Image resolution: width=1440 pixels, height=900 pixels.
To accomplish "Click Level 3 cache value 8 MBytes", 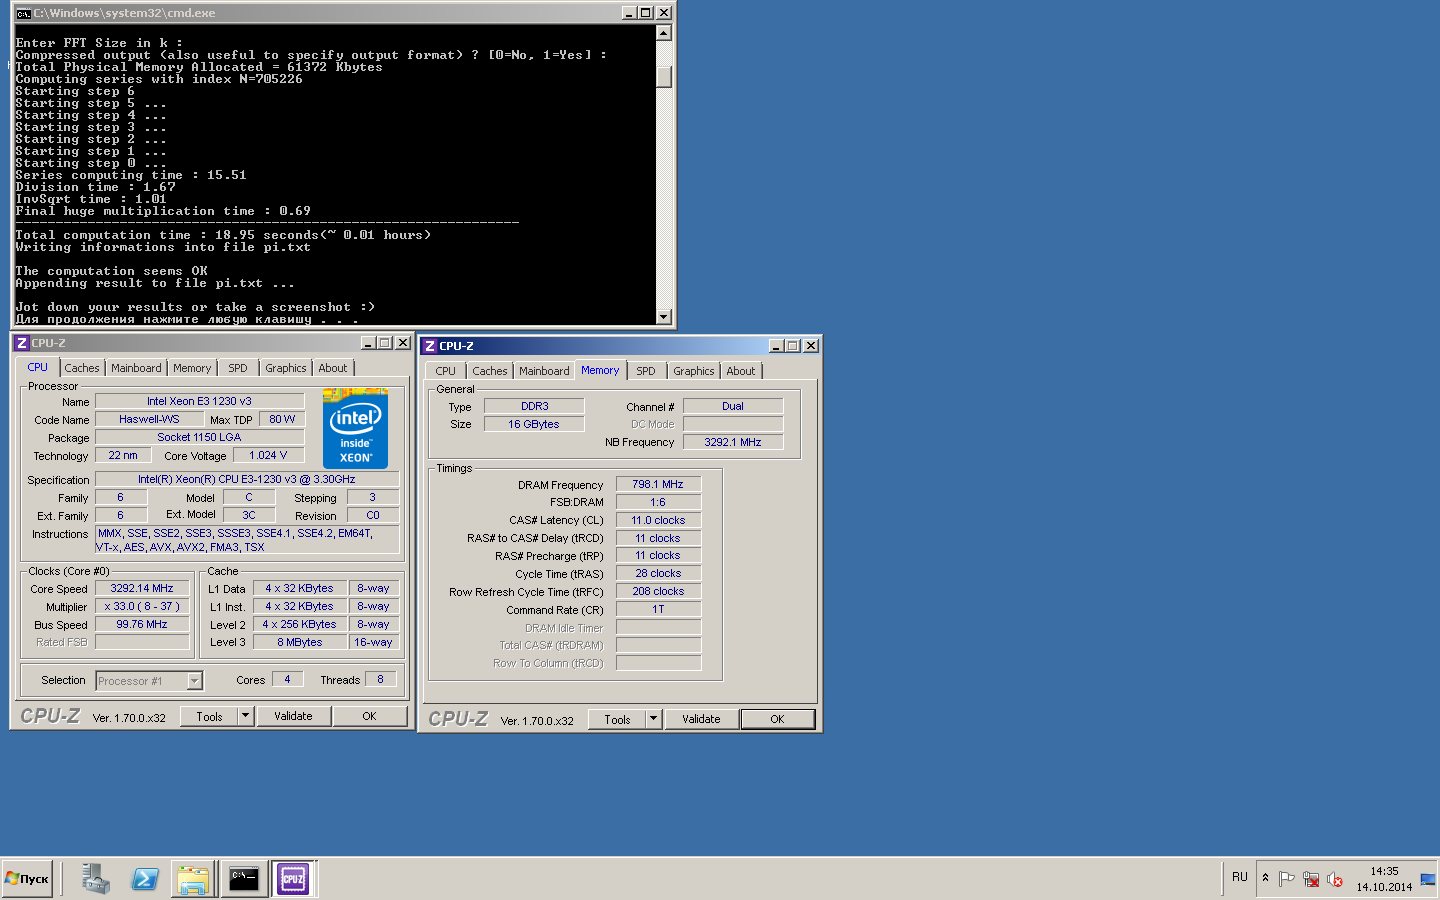I will (300, 642).
